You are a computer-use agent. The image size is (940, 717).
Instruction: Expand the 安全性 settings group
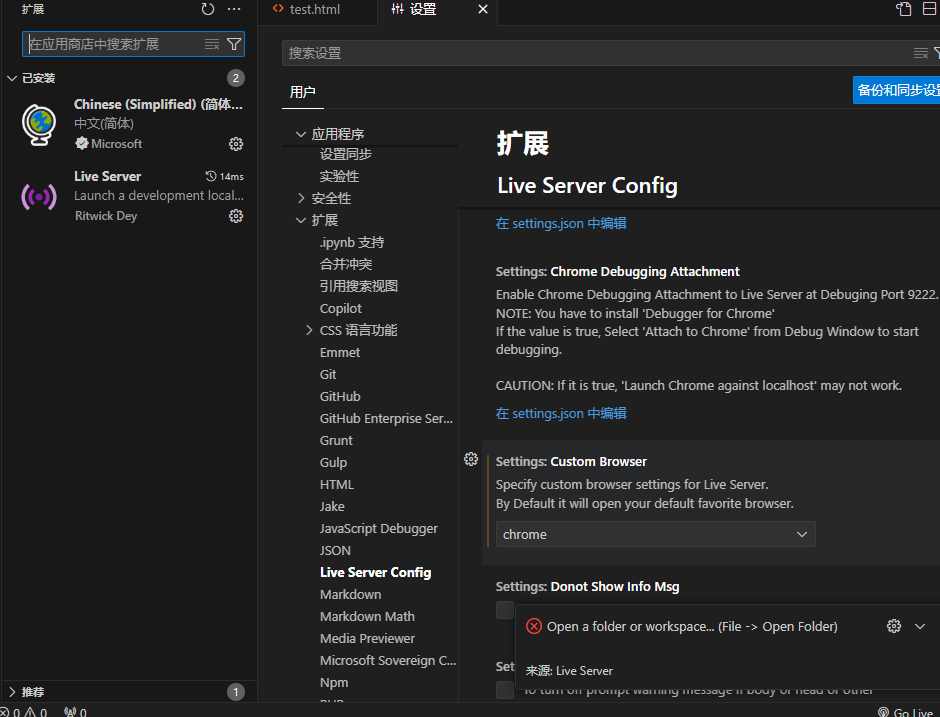click(x=301, y=198)
